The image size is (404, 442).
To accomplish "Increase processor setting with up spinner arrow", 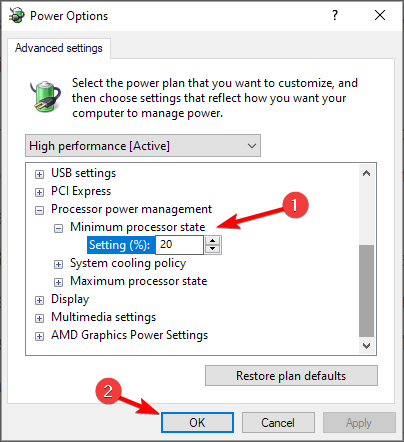I will 213,241.
